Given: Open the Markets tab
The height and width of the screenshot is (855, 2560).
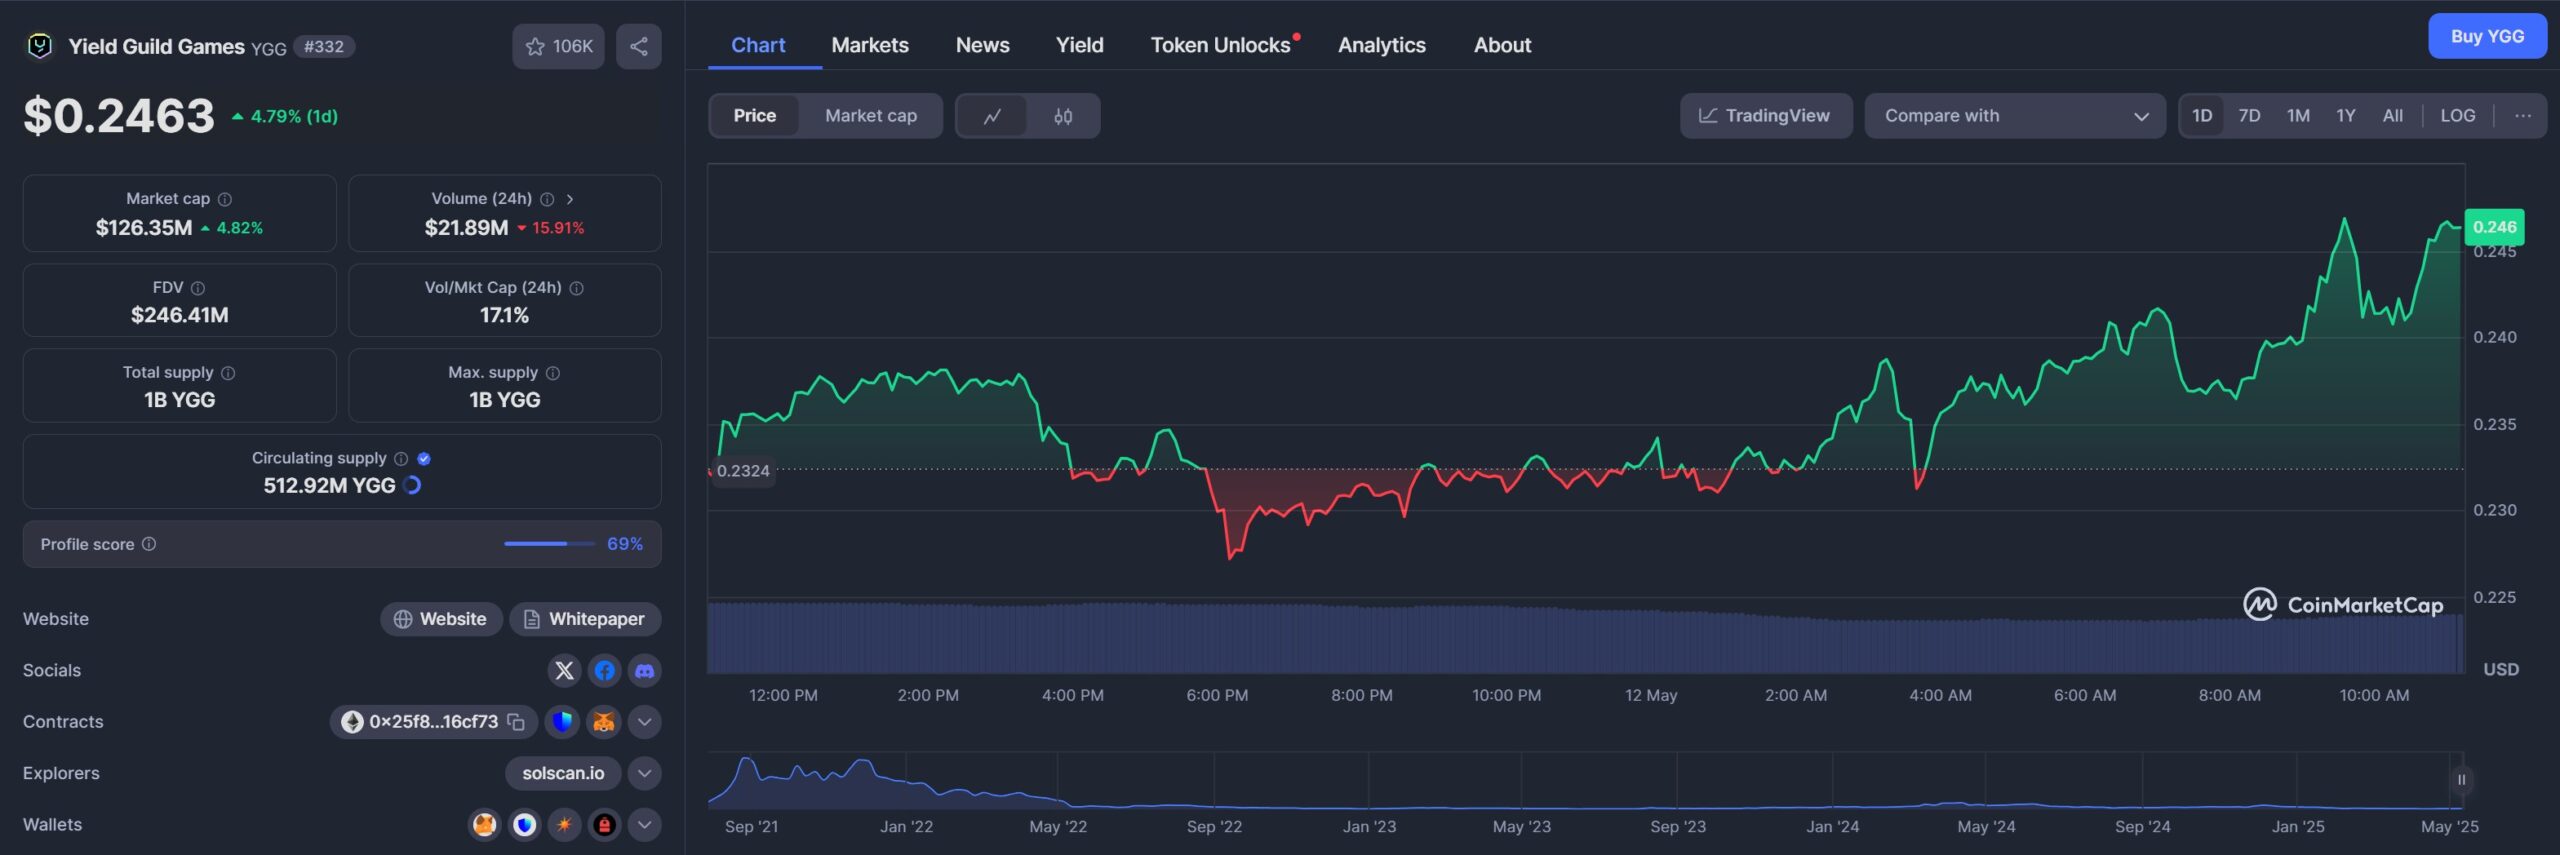Looking at the screenshot, I should 870,45.
